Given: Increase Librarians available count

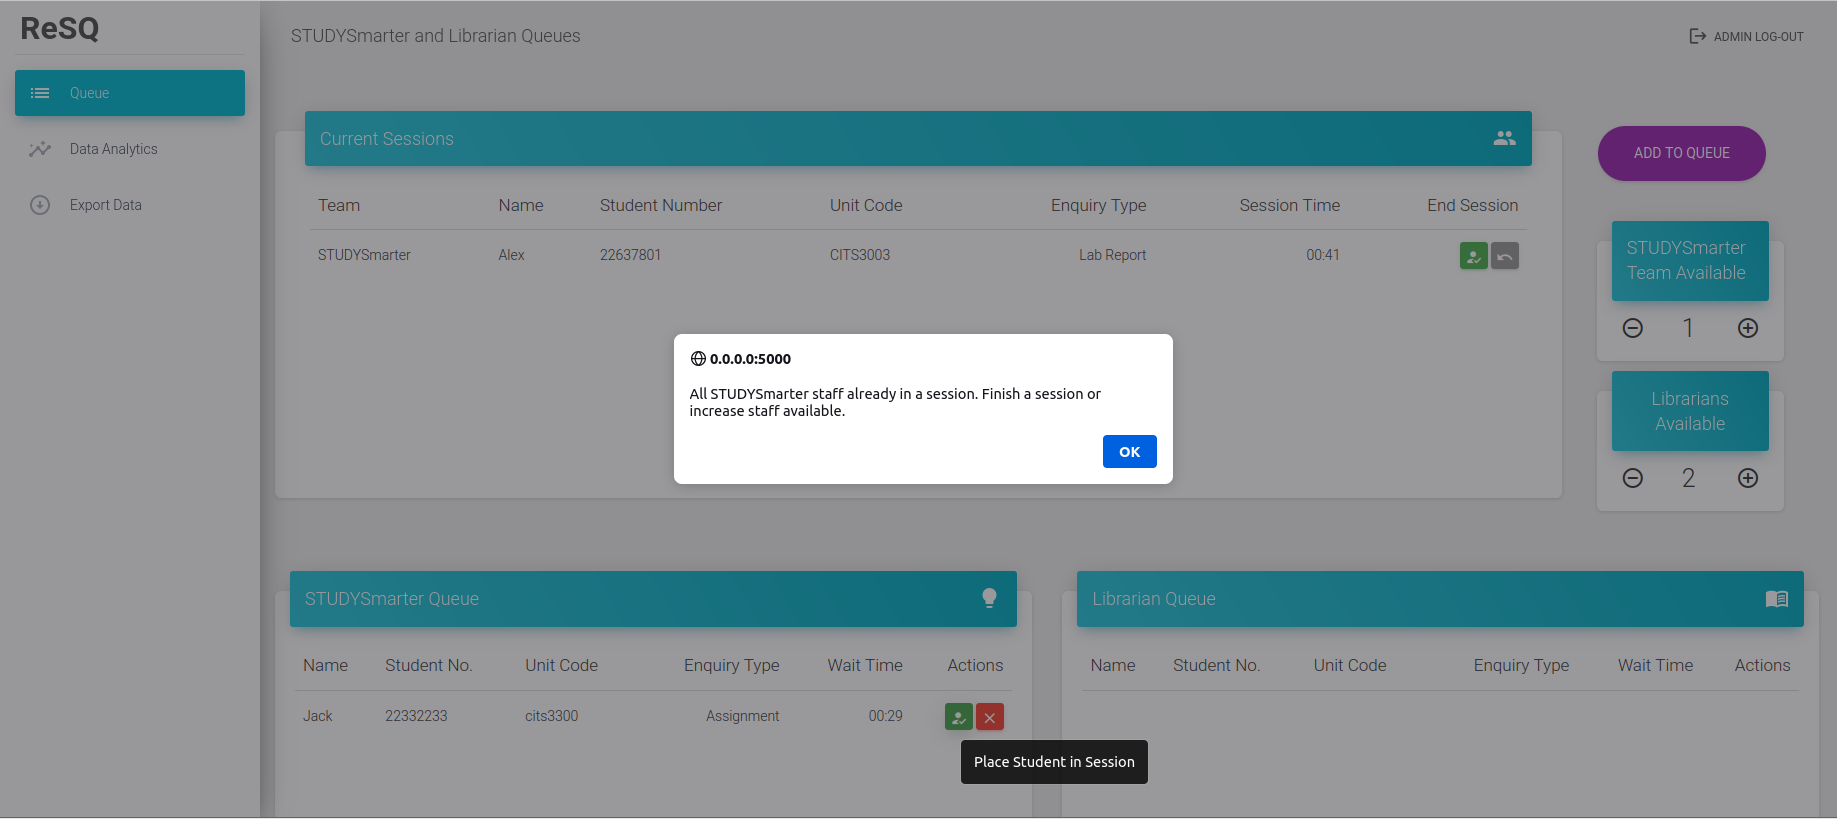Looking at the screenshot, I should coord(1748,478).
